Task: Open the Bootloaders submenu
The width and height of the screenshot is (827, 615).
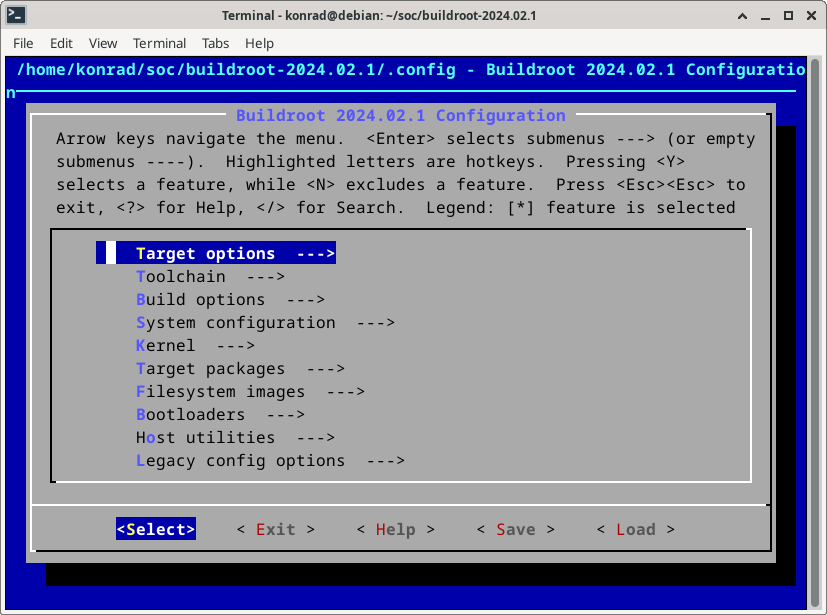Action: pyautogui.click(x=220, y=415)
